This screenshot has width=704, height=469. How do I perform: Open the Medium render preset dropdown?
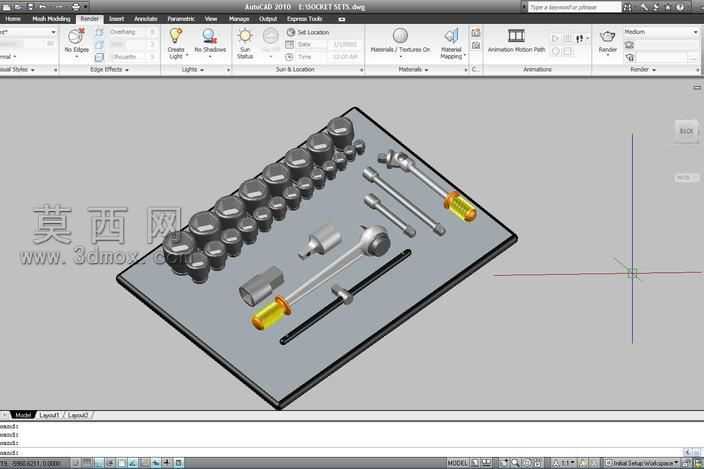pos(660,32)
